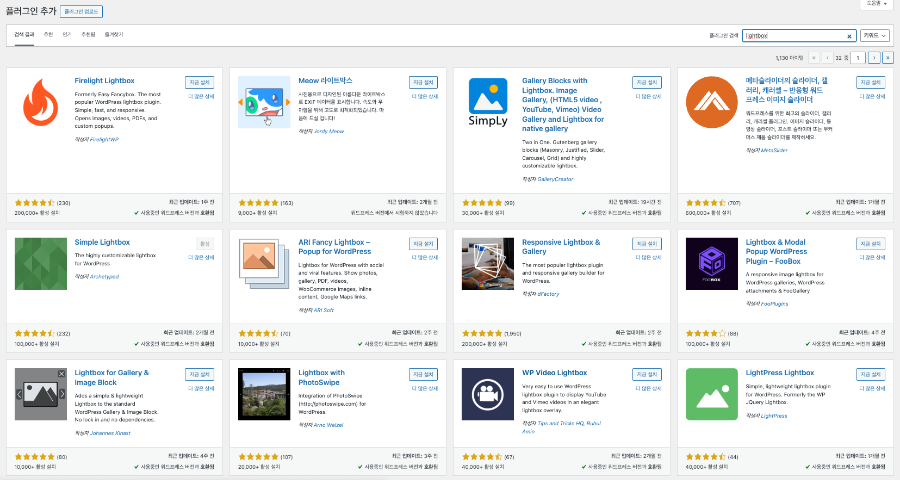
Task: Click the purple FooBox plugin icon
Action: coord(712,264)
